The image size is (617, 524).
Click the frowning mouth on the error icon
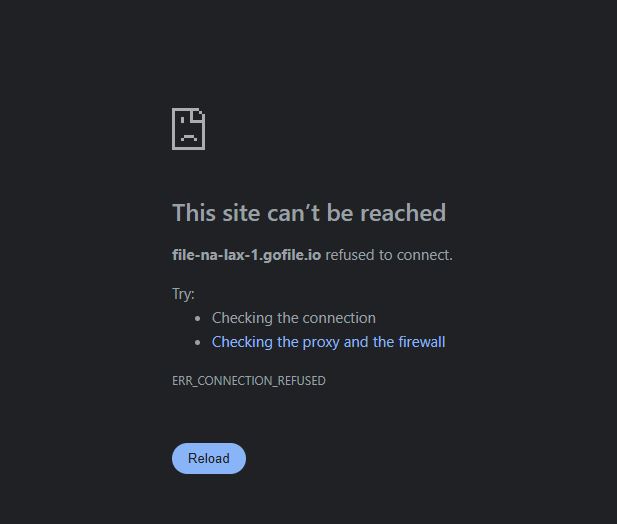[x=189, y=138]
